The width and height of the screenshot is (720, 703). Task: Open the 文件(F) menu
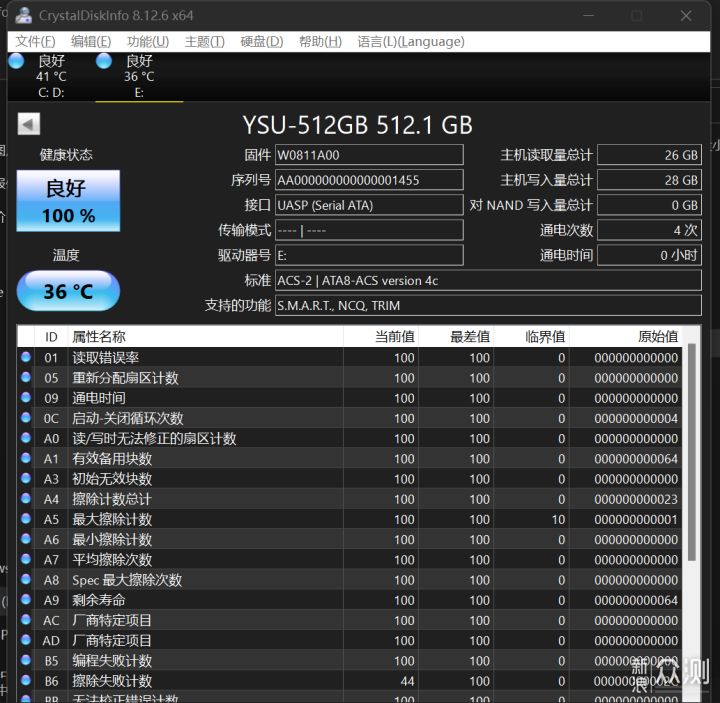coord(35,42)
